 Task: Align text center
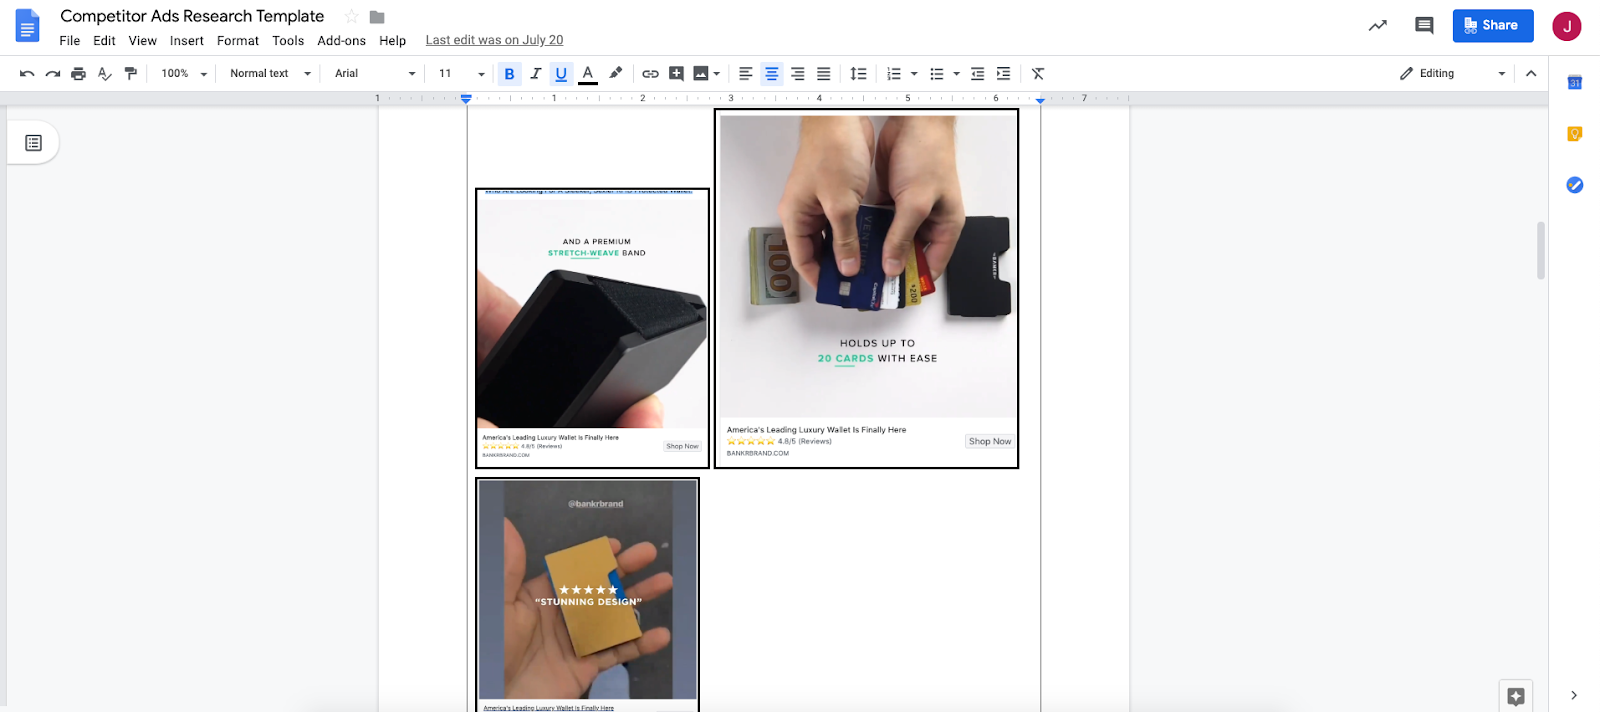pyautogui.click(x=771, y=73)
